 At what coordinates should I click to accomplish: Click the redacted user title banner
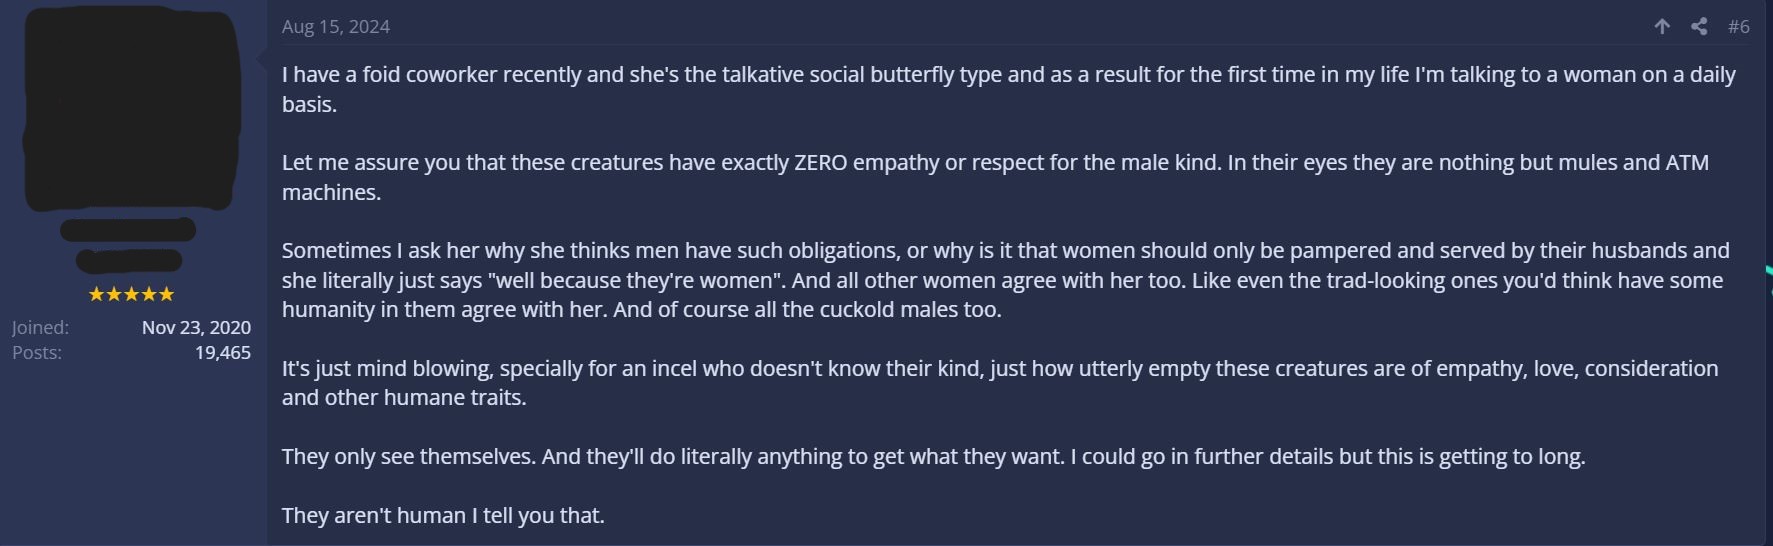(x=129, y=261)
